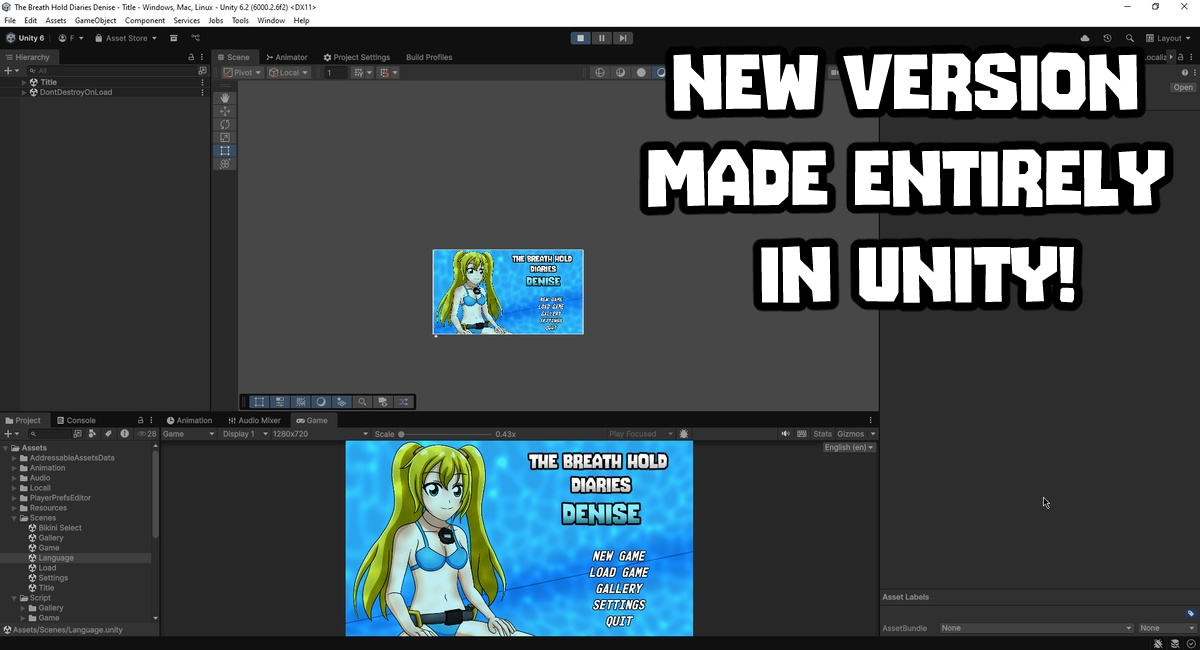This screenshot has width=1200, height=650.
Task: Open the Asset Store dropdown
Action: (x=126, y=38)
